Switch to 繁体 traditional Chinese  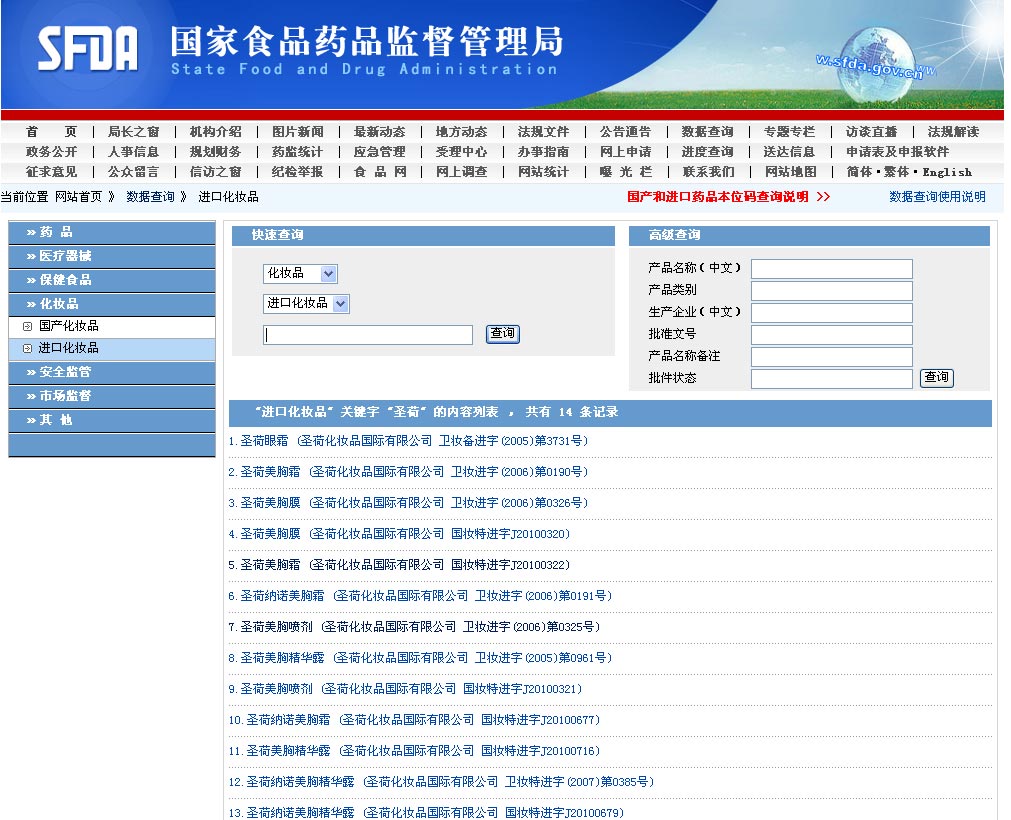896,172
